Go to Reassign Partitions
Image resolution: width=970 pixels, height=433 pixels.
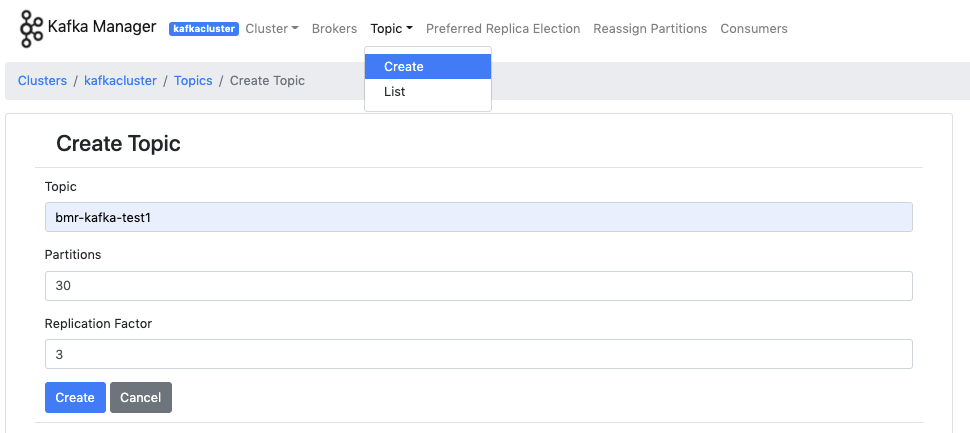point(650,28)
